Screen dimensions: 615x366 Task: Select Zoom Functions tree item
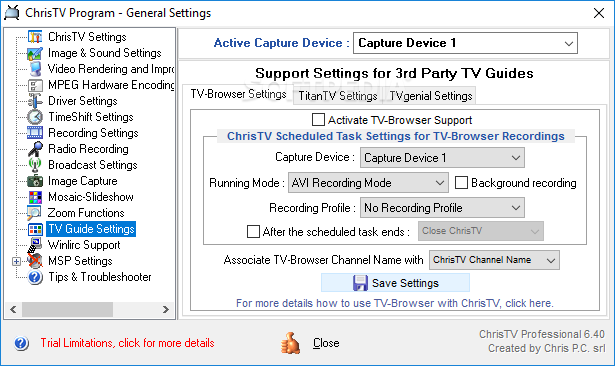[86, 213]
